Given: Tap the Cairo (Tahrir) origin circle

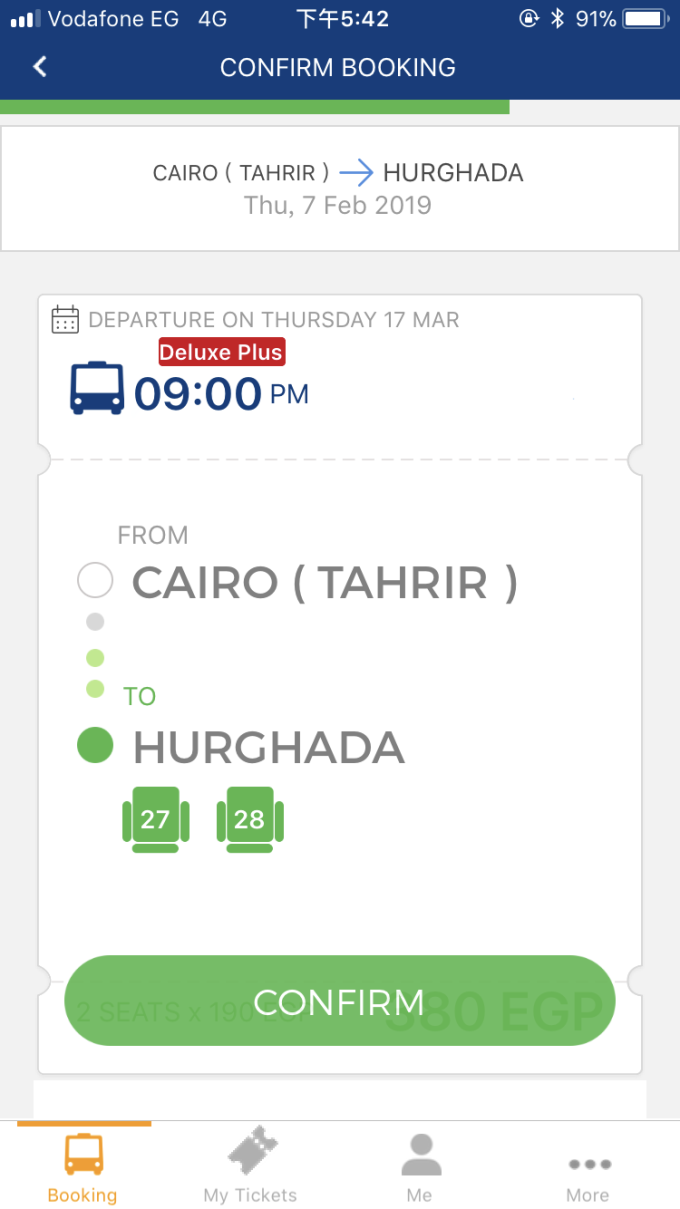Looking at the screenshot, I should [95, 581].
